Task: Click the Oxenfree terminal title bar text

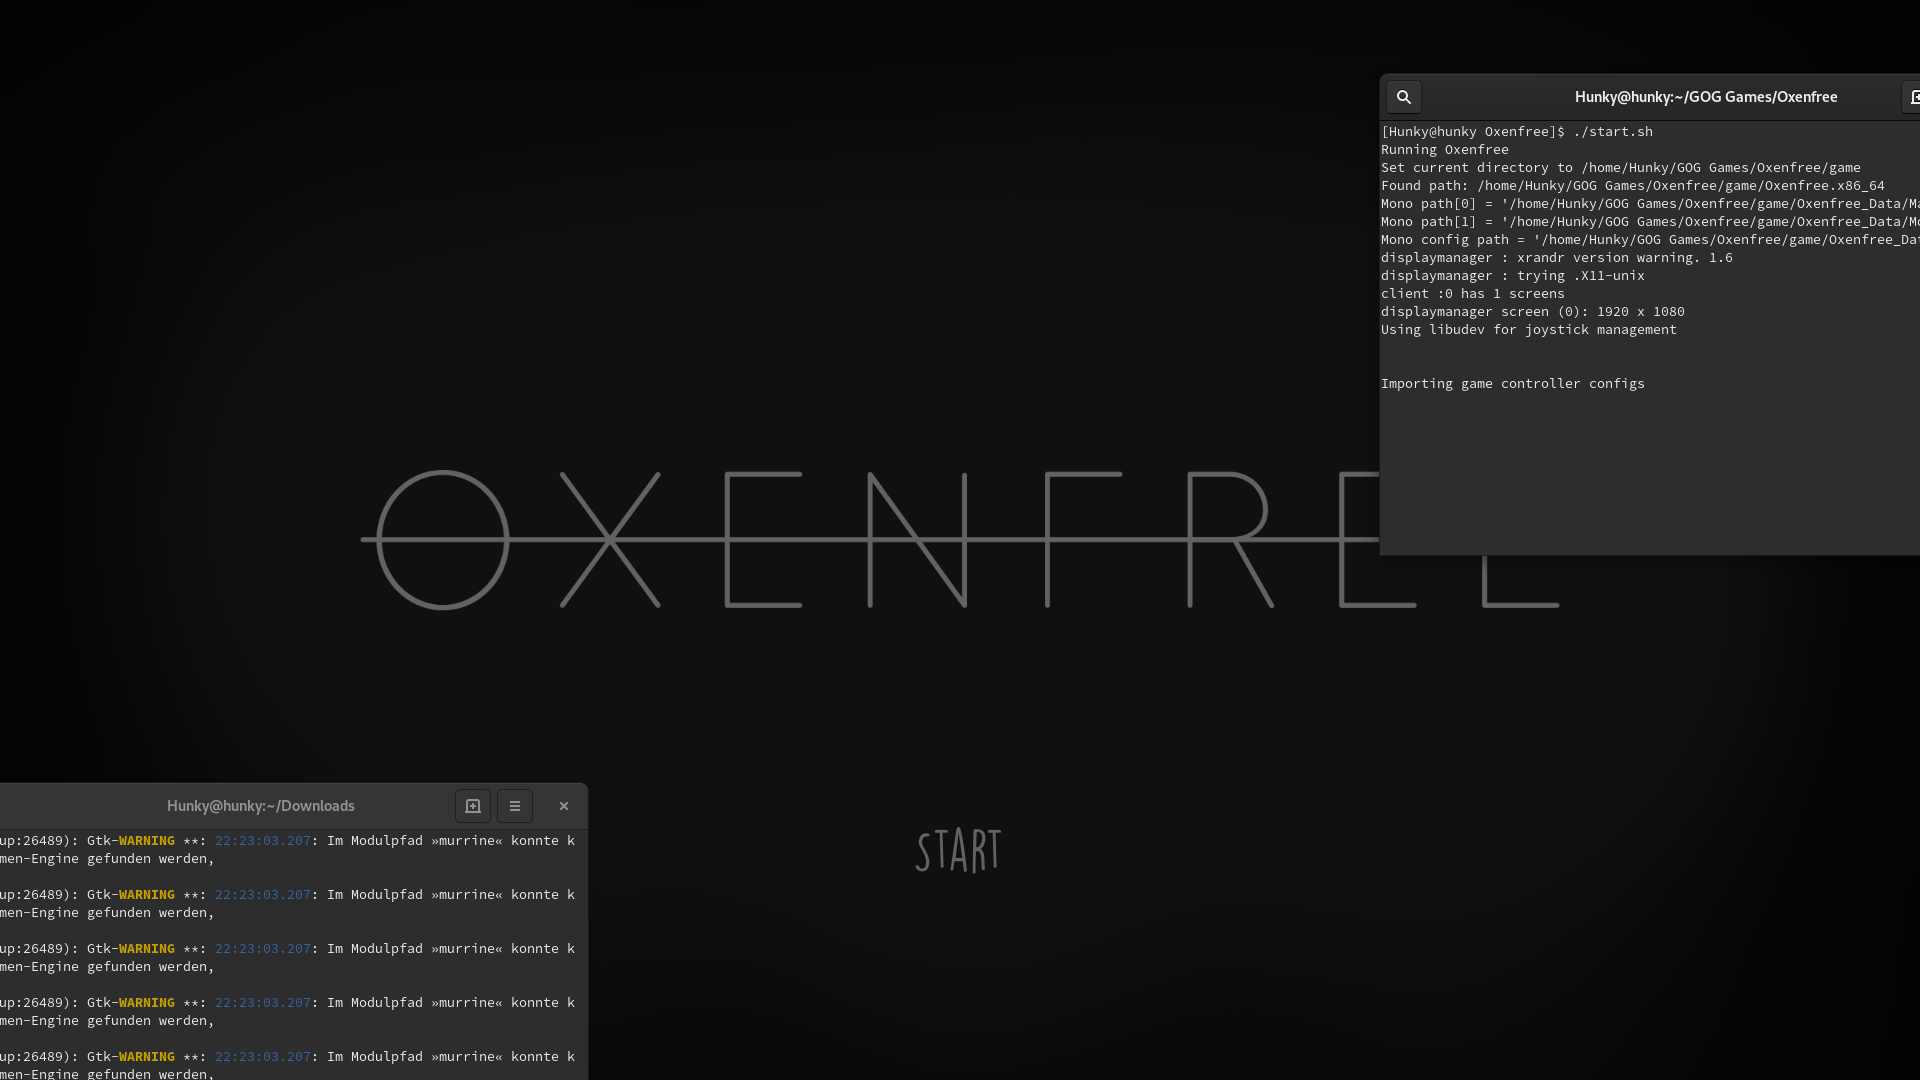Action: [x=1705, y=97]
